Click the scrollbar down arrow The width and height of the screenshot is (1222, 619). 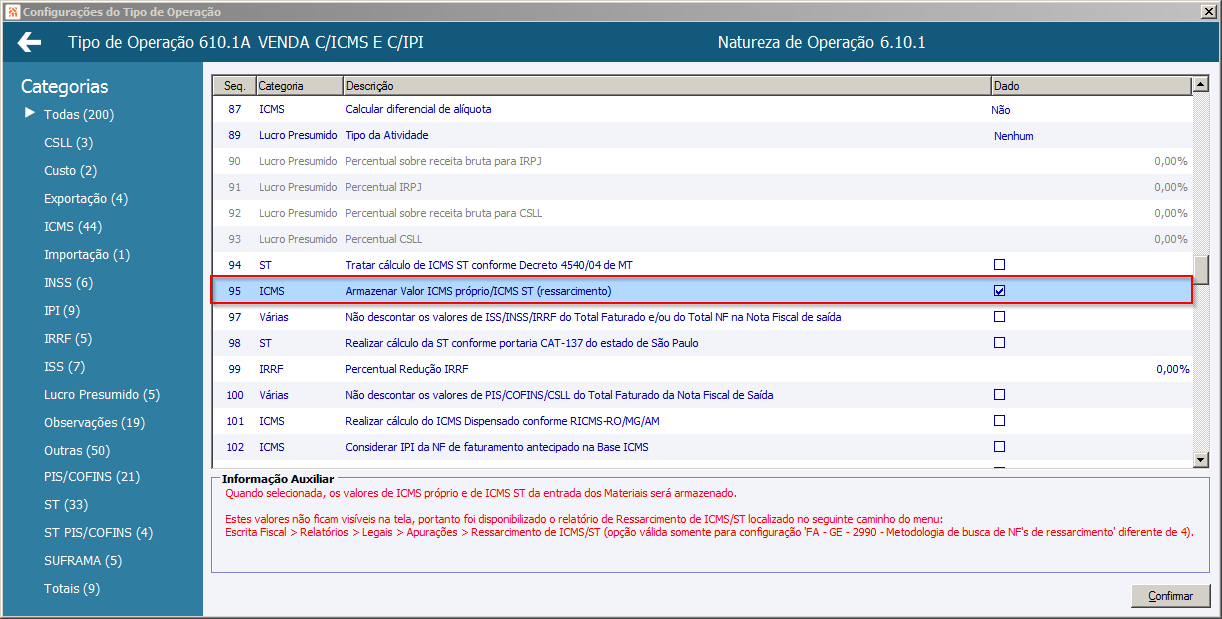[x=1202, y=459]
